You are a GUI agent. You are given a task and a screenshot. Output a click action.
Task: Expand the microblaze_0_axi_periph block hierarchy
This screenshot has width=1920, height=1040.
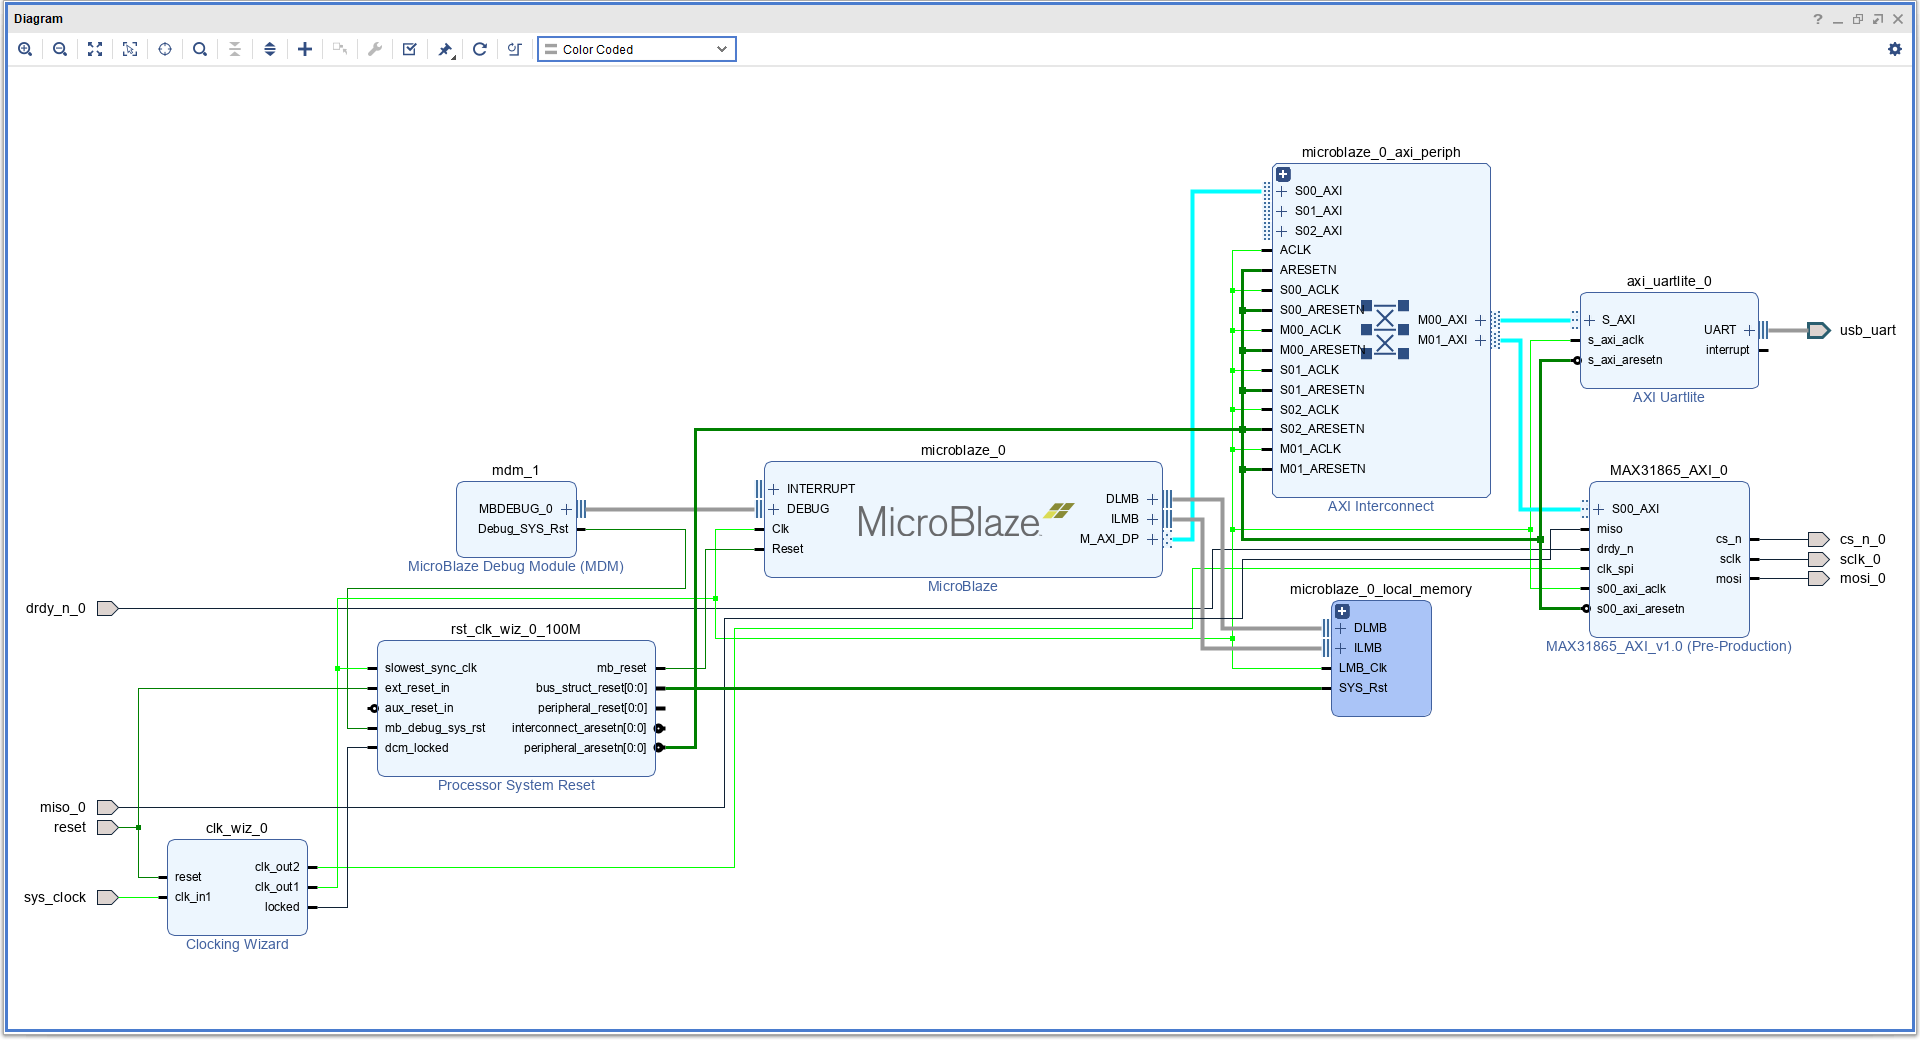[x=1283, y=174]
